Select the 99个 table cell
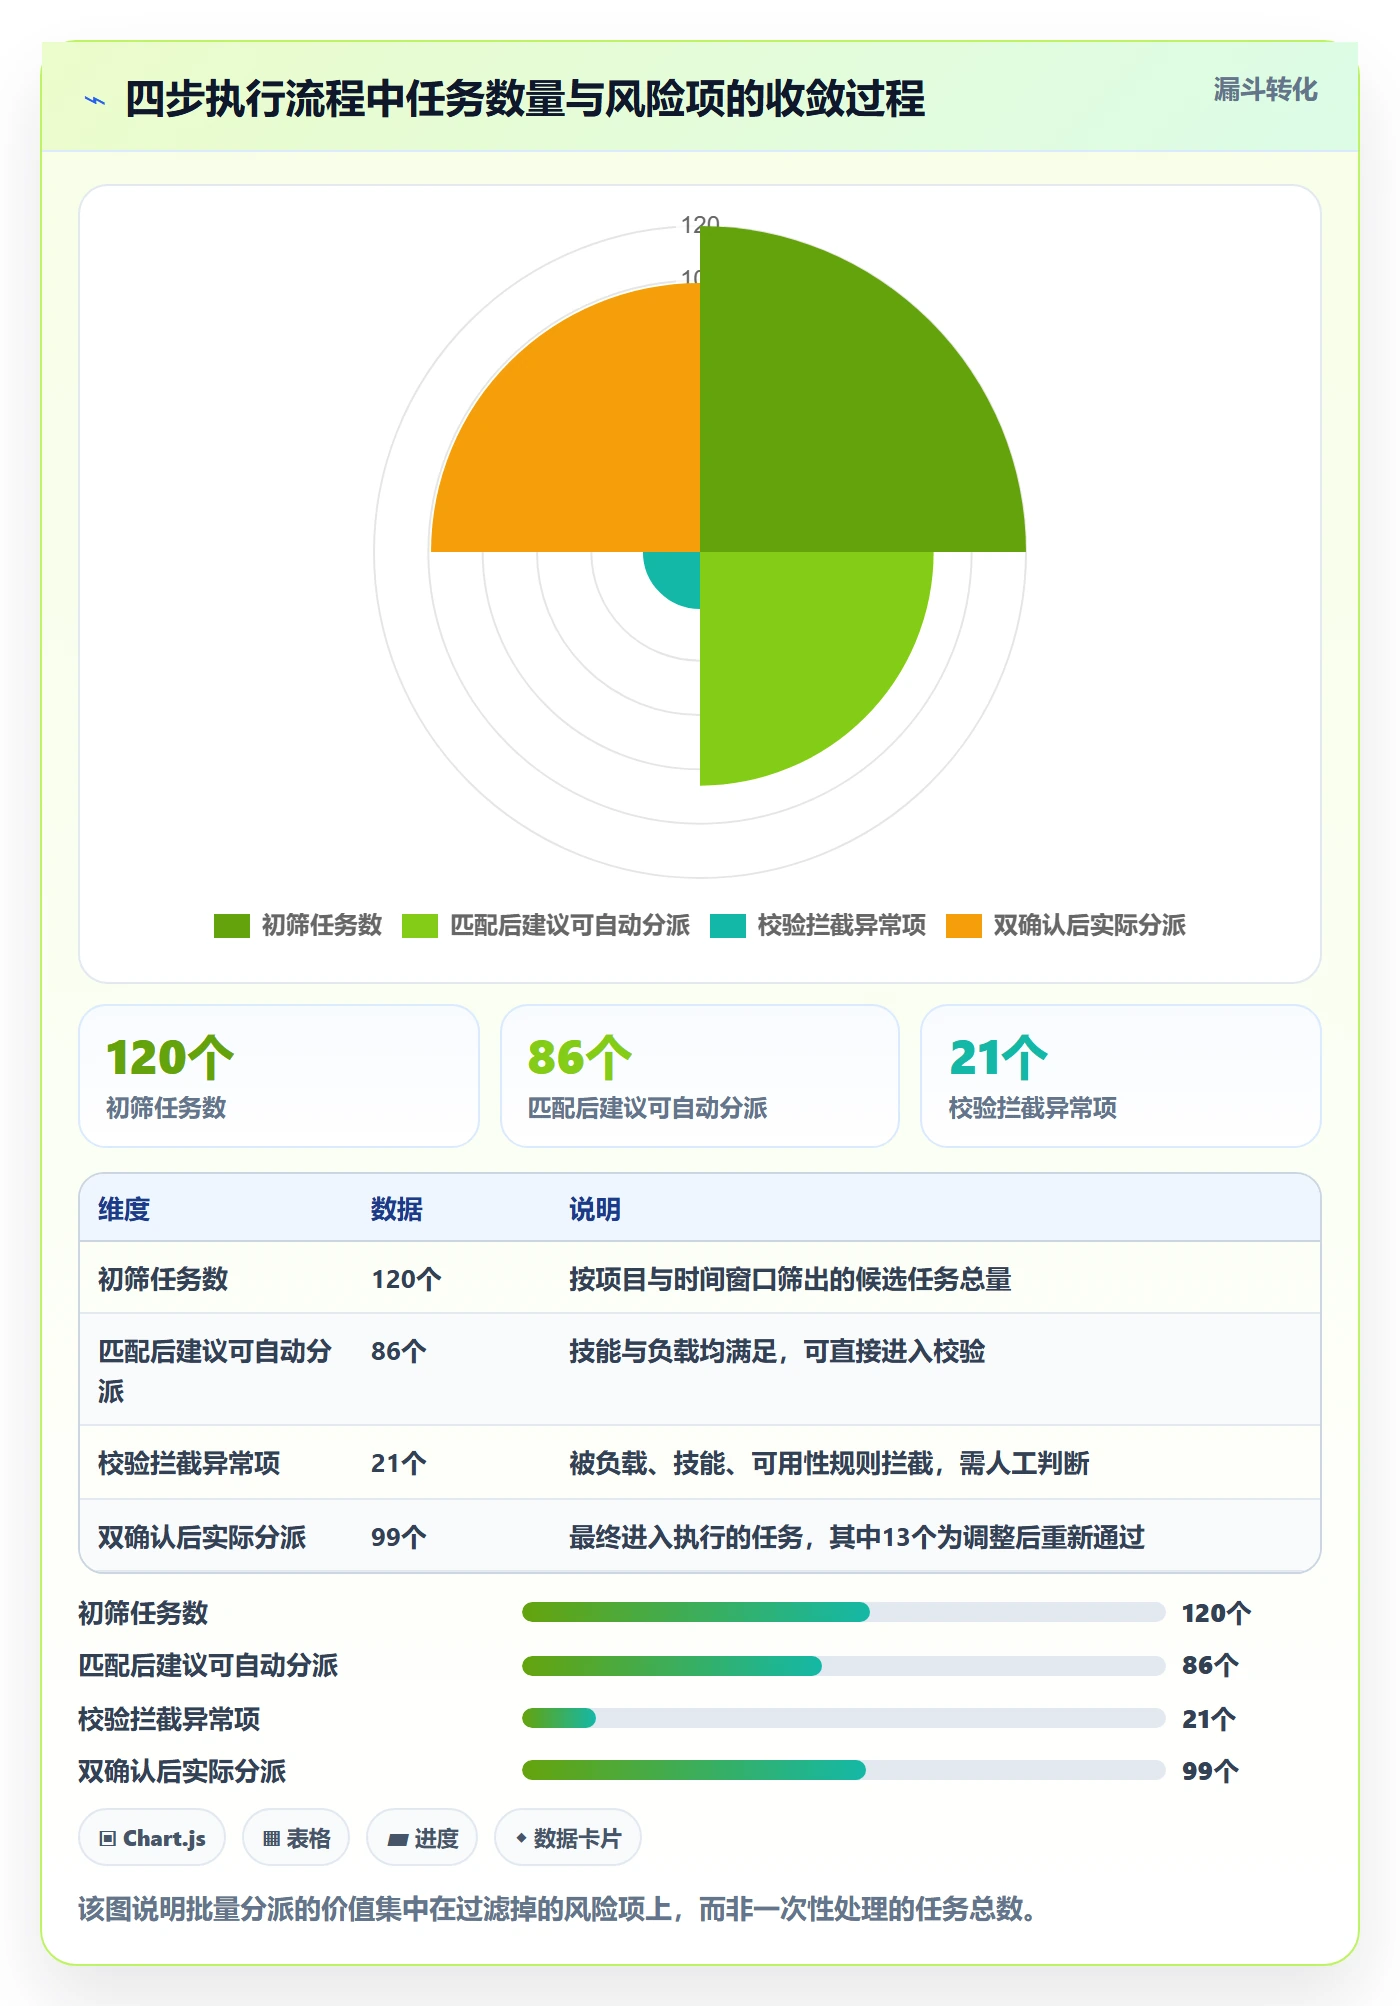The height and width of the screenshot is (2006, 1400). [399, 1537]
